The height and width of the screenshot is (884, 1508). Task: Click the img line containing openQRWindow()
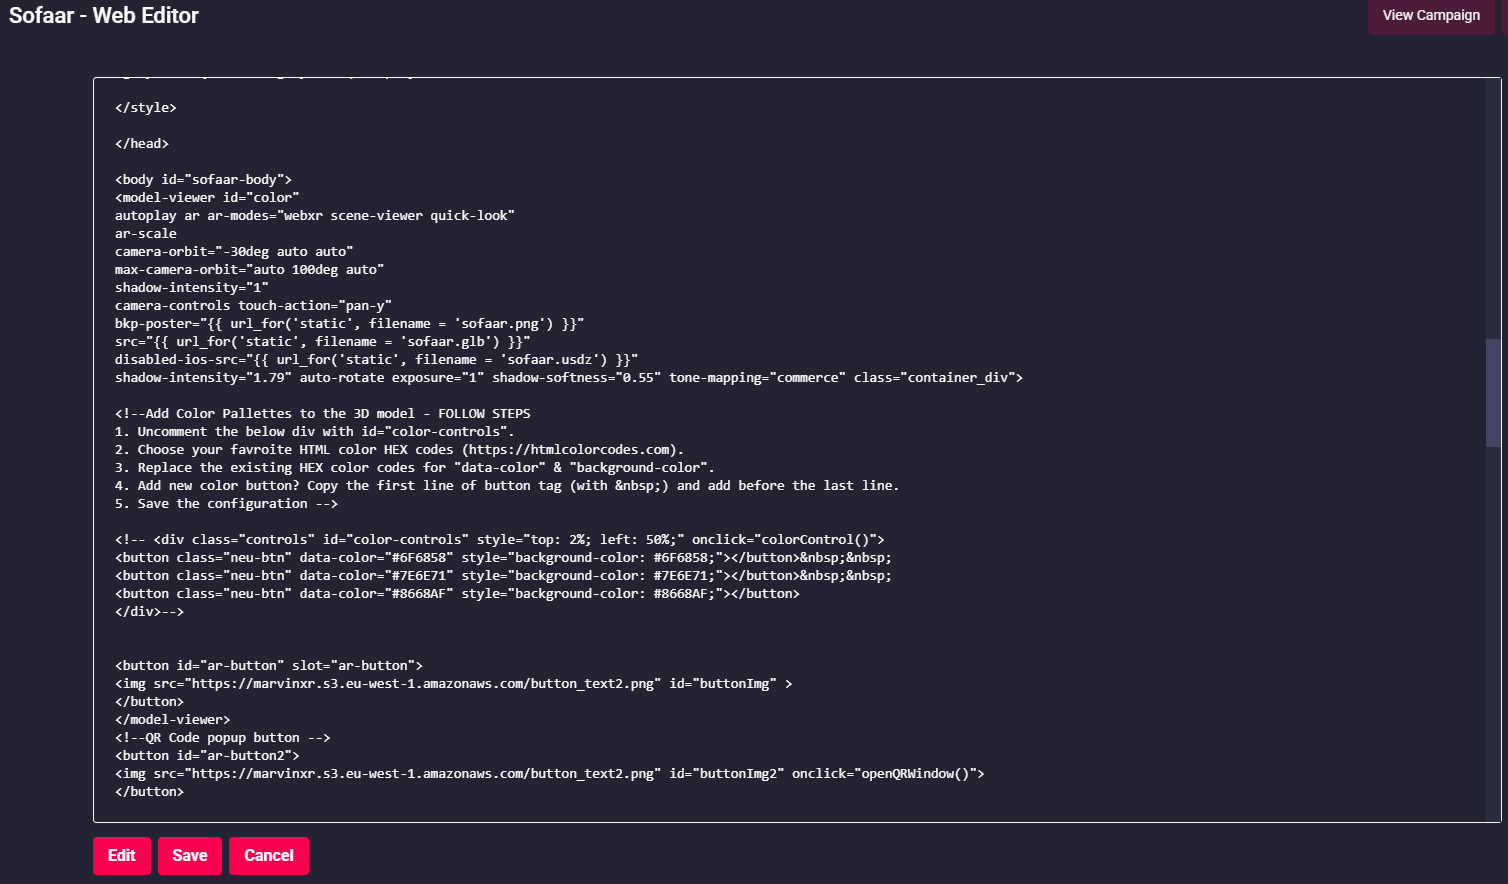tap(549, 774)
